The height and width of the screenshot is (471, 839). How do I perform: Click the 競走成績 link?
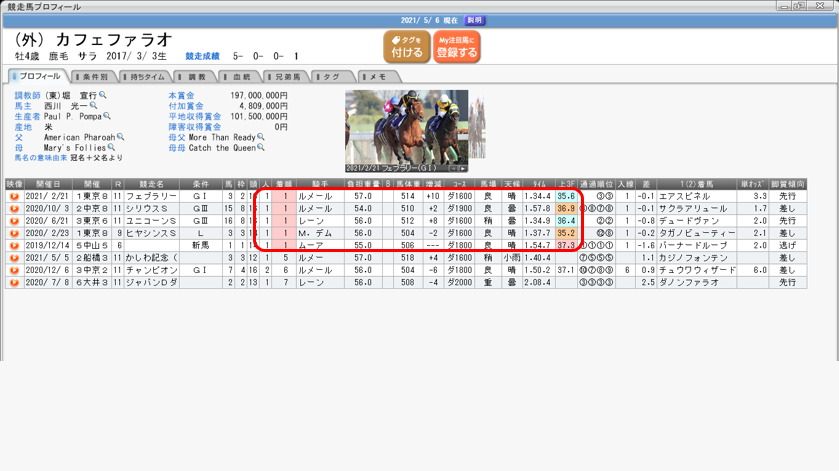[x=202, y=57]
